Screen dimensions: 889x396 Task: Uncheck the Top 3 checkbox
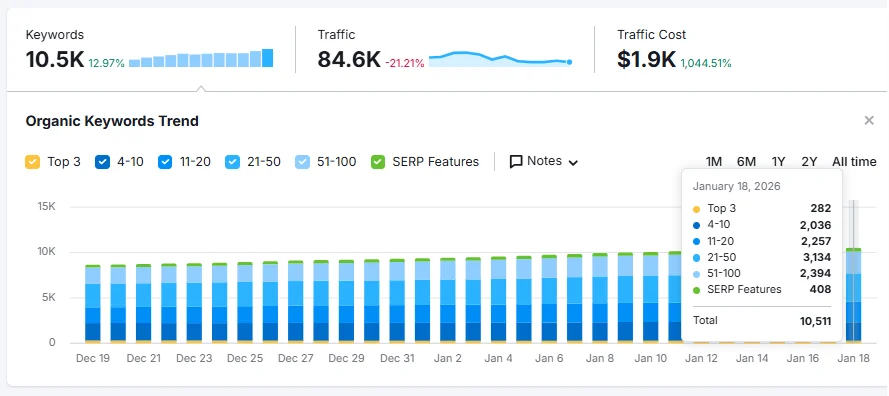[x=32, y=162]
